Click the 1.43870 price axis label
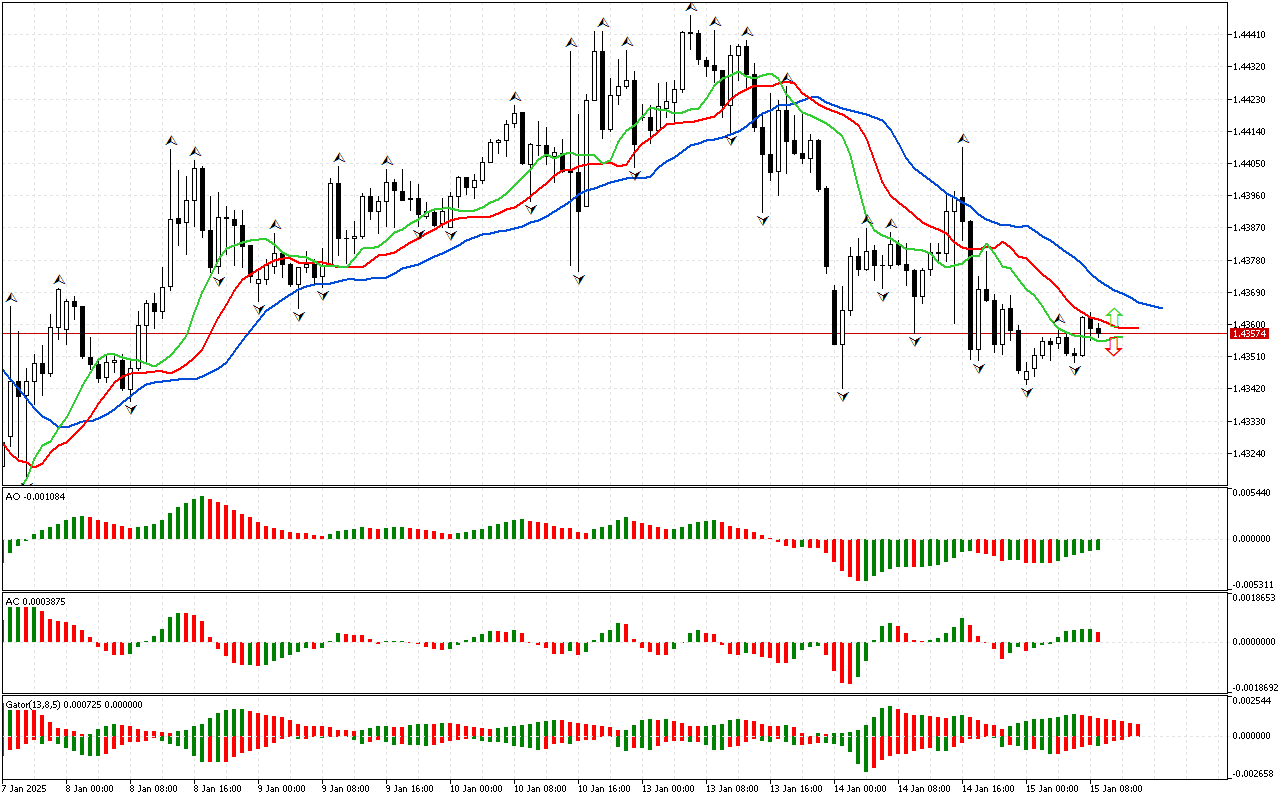This screenshot has height=800, width=1280. (x=1248, y=228)
